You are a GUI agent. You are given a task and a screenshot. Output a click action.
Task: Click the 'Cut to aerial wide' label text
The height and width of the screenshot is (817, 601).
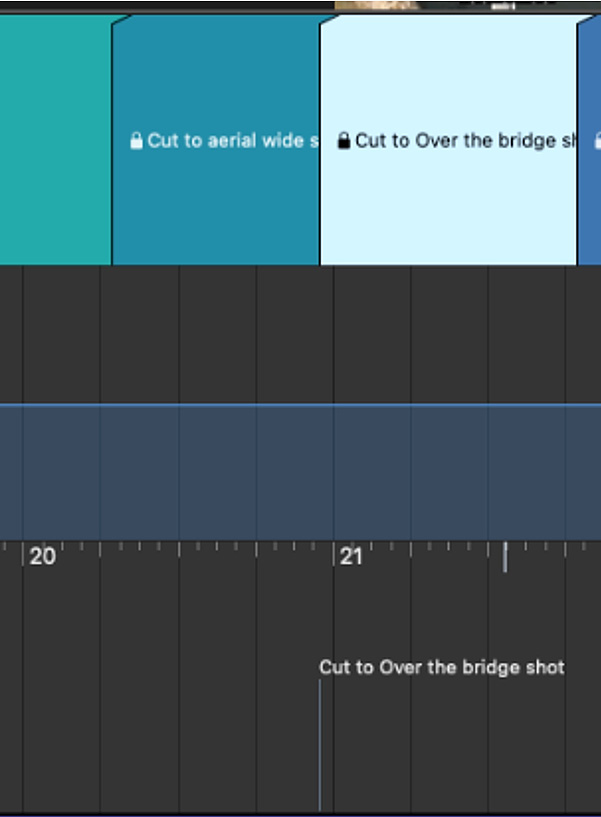click(x=232, y=141)
